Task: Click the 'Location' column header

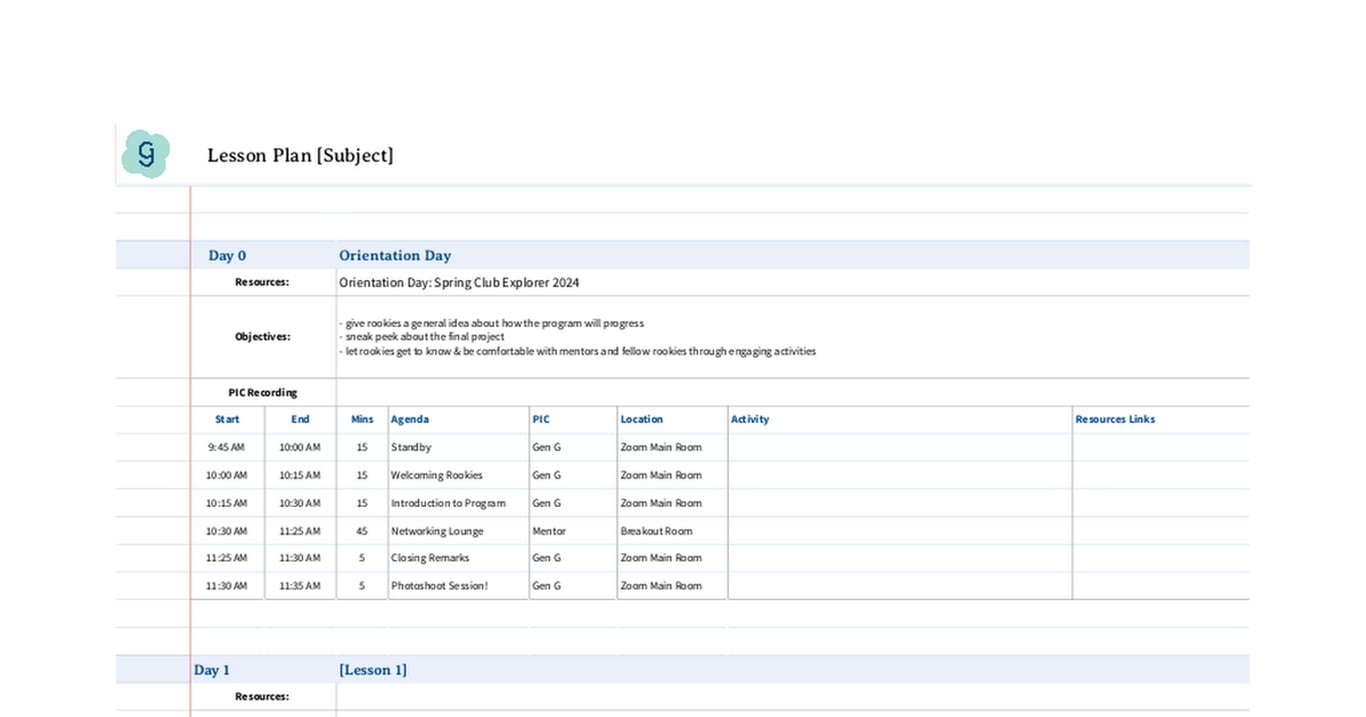Action: (642, 419)
